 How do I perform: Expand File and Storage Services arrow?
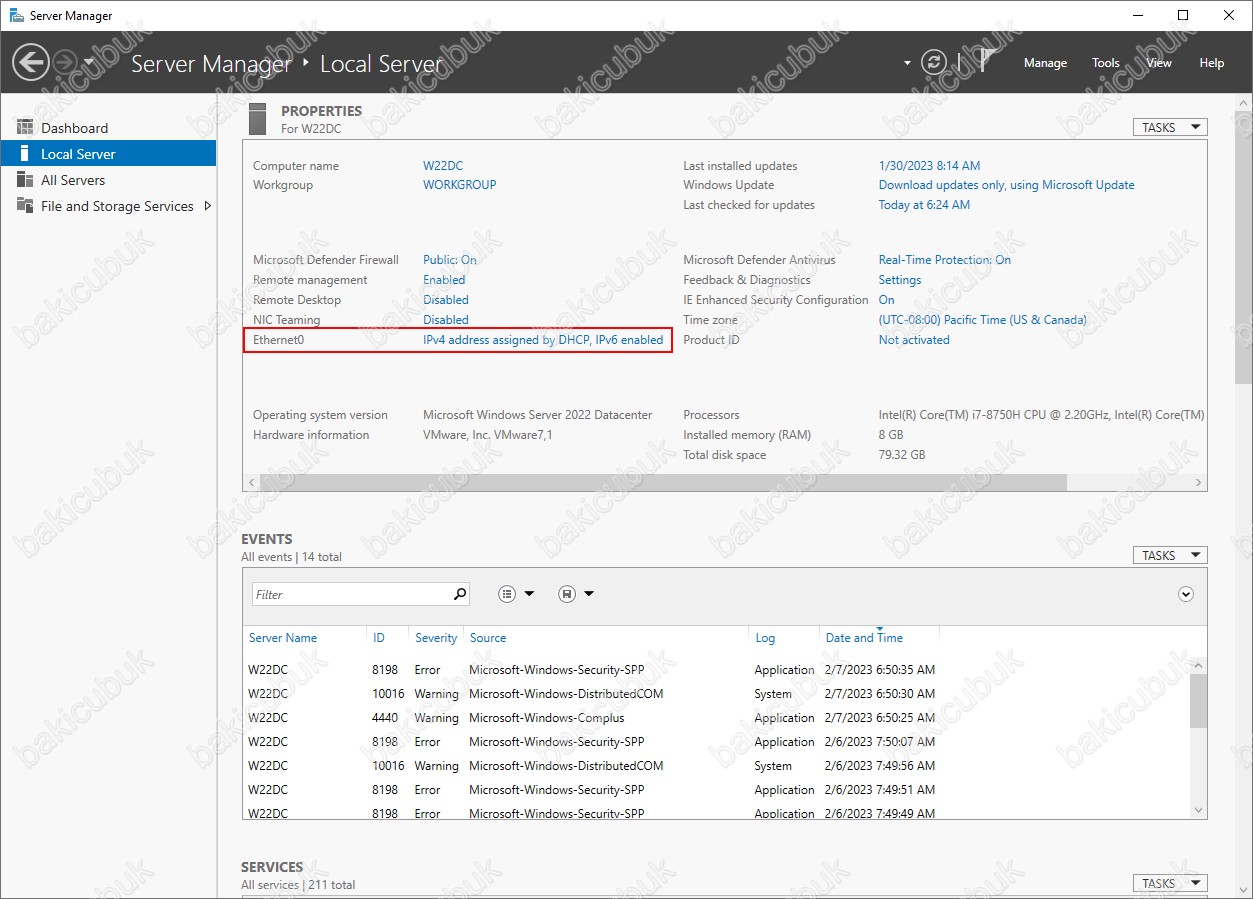[207, 206]
